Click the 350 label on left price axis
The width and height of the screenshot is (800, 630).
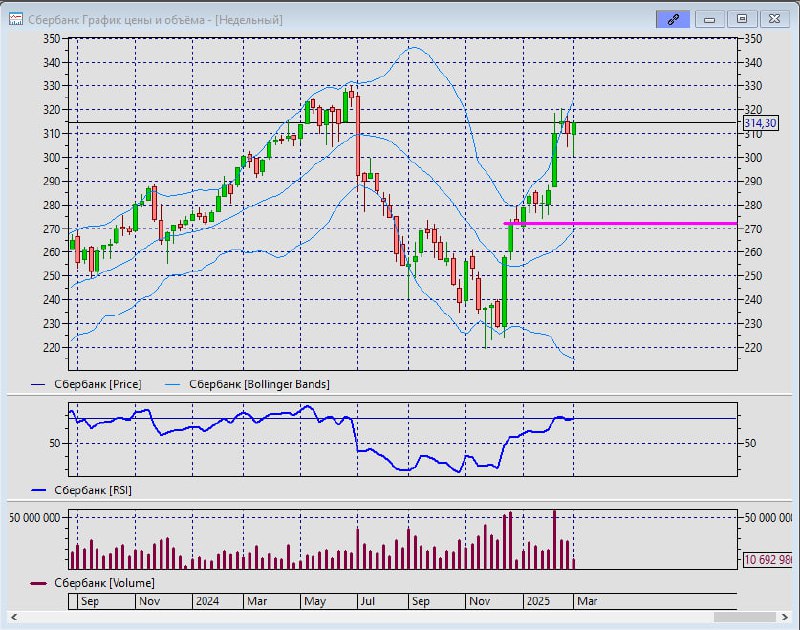click(52, 39)
